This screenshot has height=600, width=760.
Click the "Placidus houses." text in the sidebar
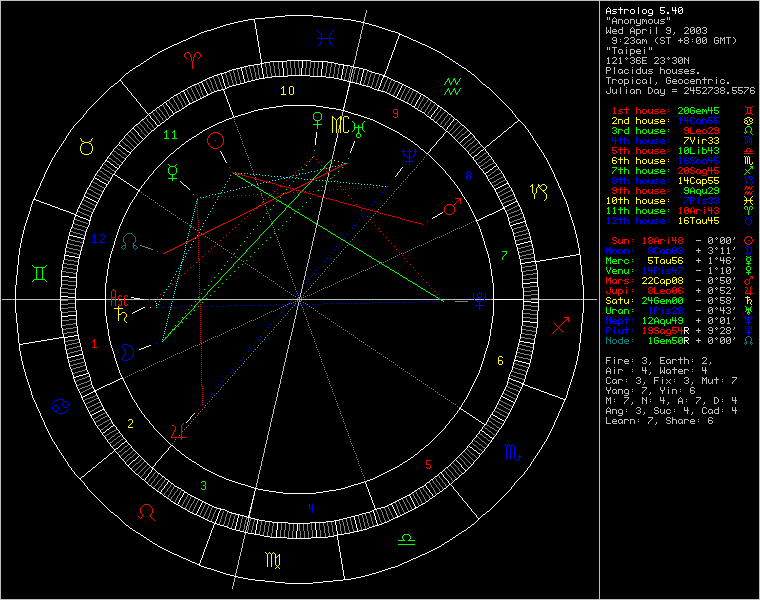point(653,70)
